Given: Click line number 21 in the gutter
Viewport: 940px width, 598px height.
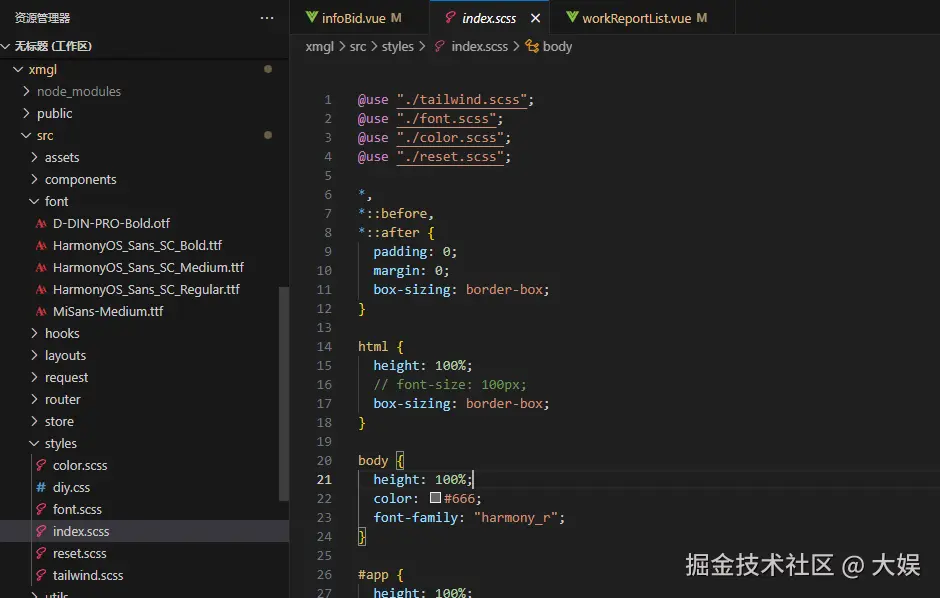Looking at the screenshot, I should [x=324, y=479].
